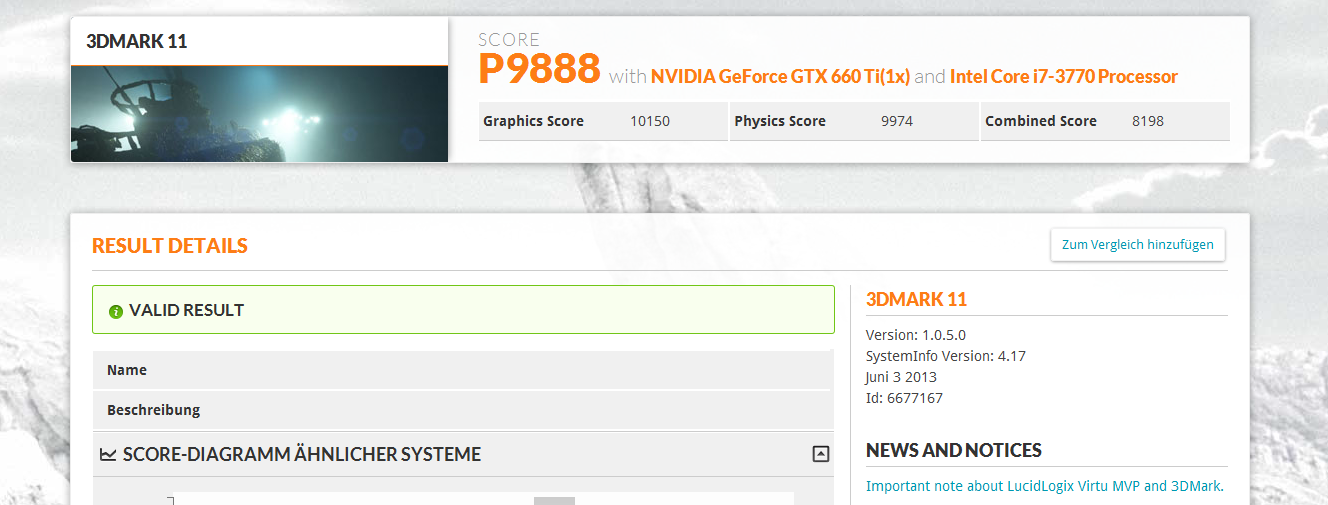
Task: Click the 'RESULT DETAILS' heading
Action: coord(170,246)
